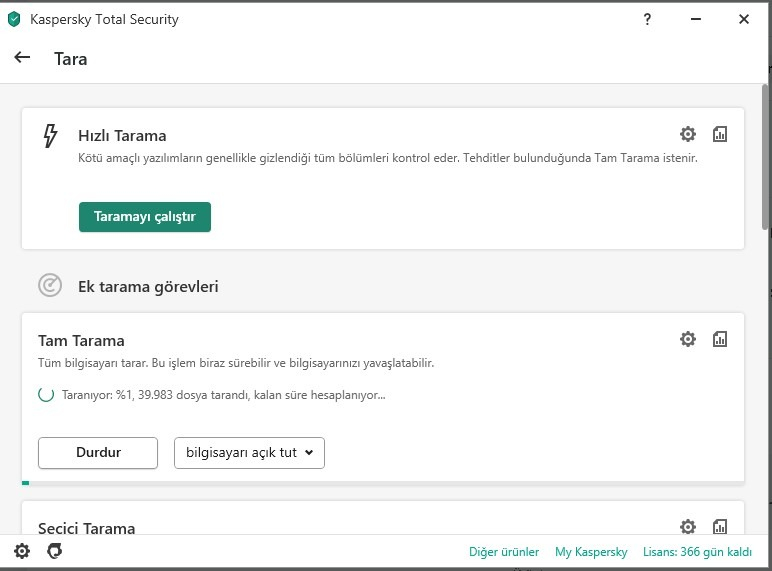Click the Tam Tarama scan progress bar
The image size is (772, 571).
click(x=383, y=483)
